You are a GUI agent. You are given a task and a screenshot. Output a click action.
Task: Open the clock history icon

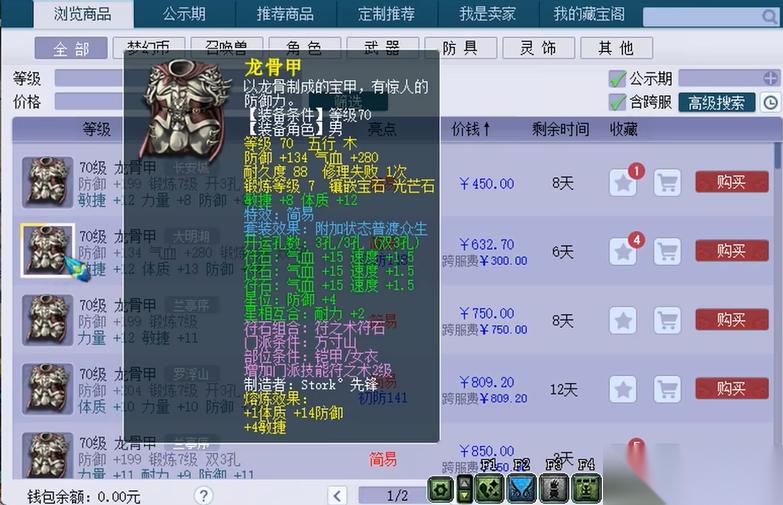(x=771, y=102)
